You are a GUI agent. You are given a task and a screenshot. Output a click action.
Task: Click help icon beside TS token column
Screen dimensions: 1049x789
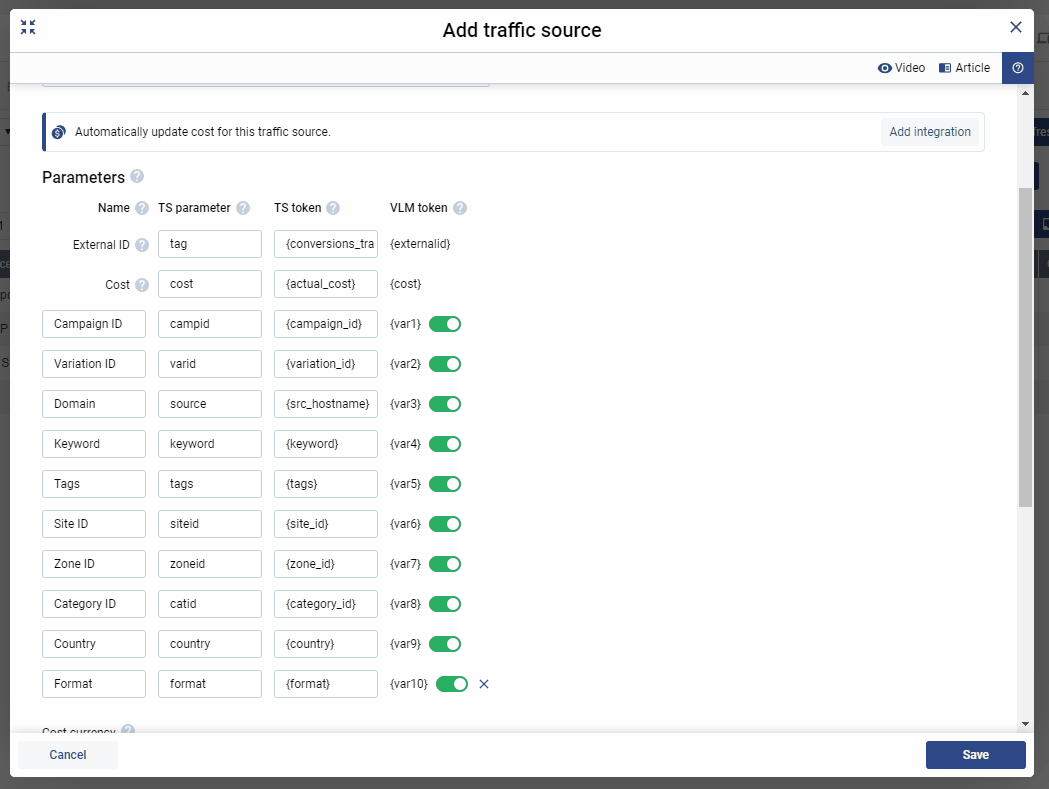(x=333, y=208)
